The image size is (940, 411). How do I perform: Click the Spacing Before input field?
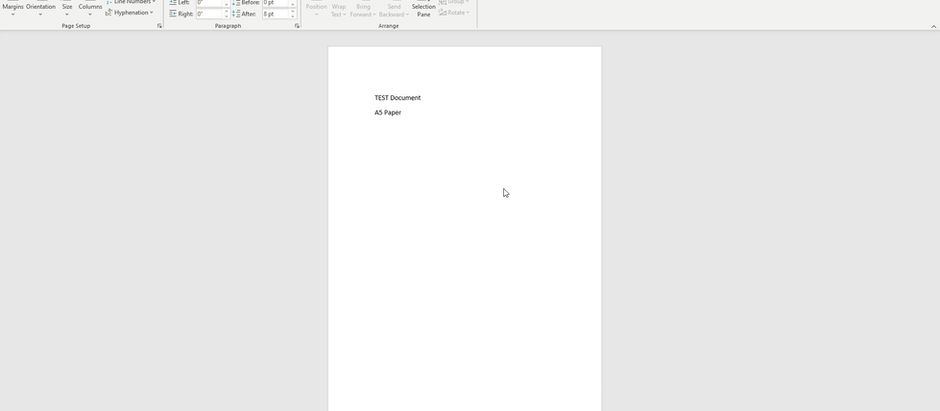pyautogui.click(x=276, y=2)
